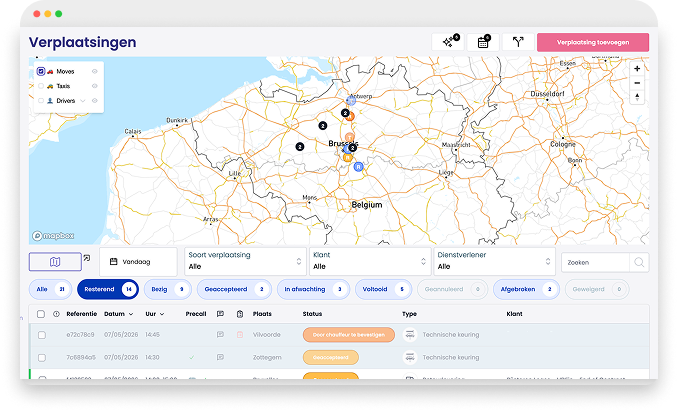Zoom in on the map with plus button
This screenshot has width=678, height=412.
point(637,69)
